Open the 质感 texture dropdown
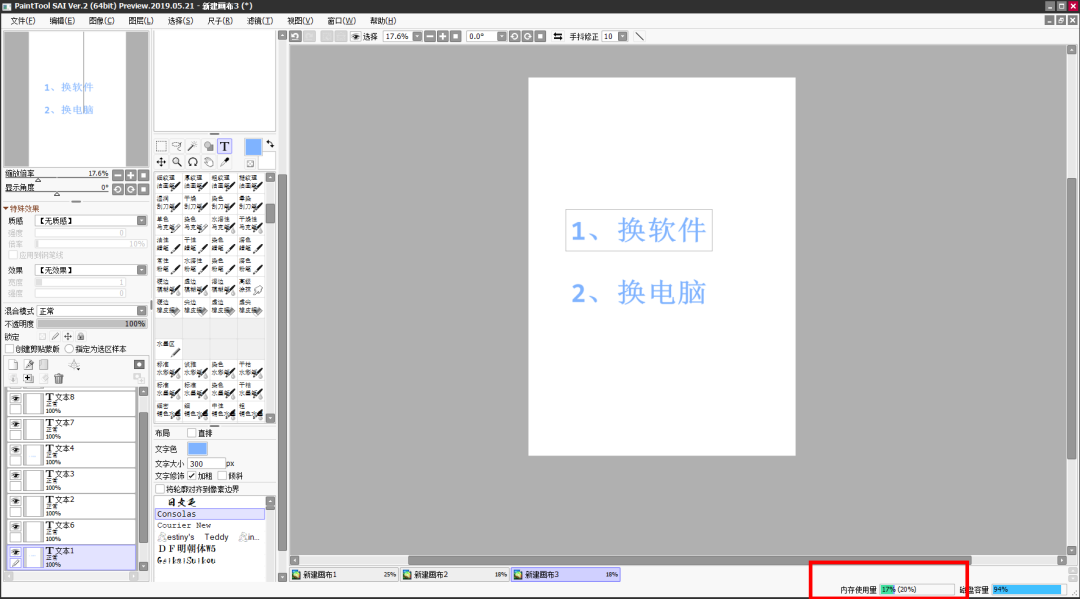 (141, 219)
